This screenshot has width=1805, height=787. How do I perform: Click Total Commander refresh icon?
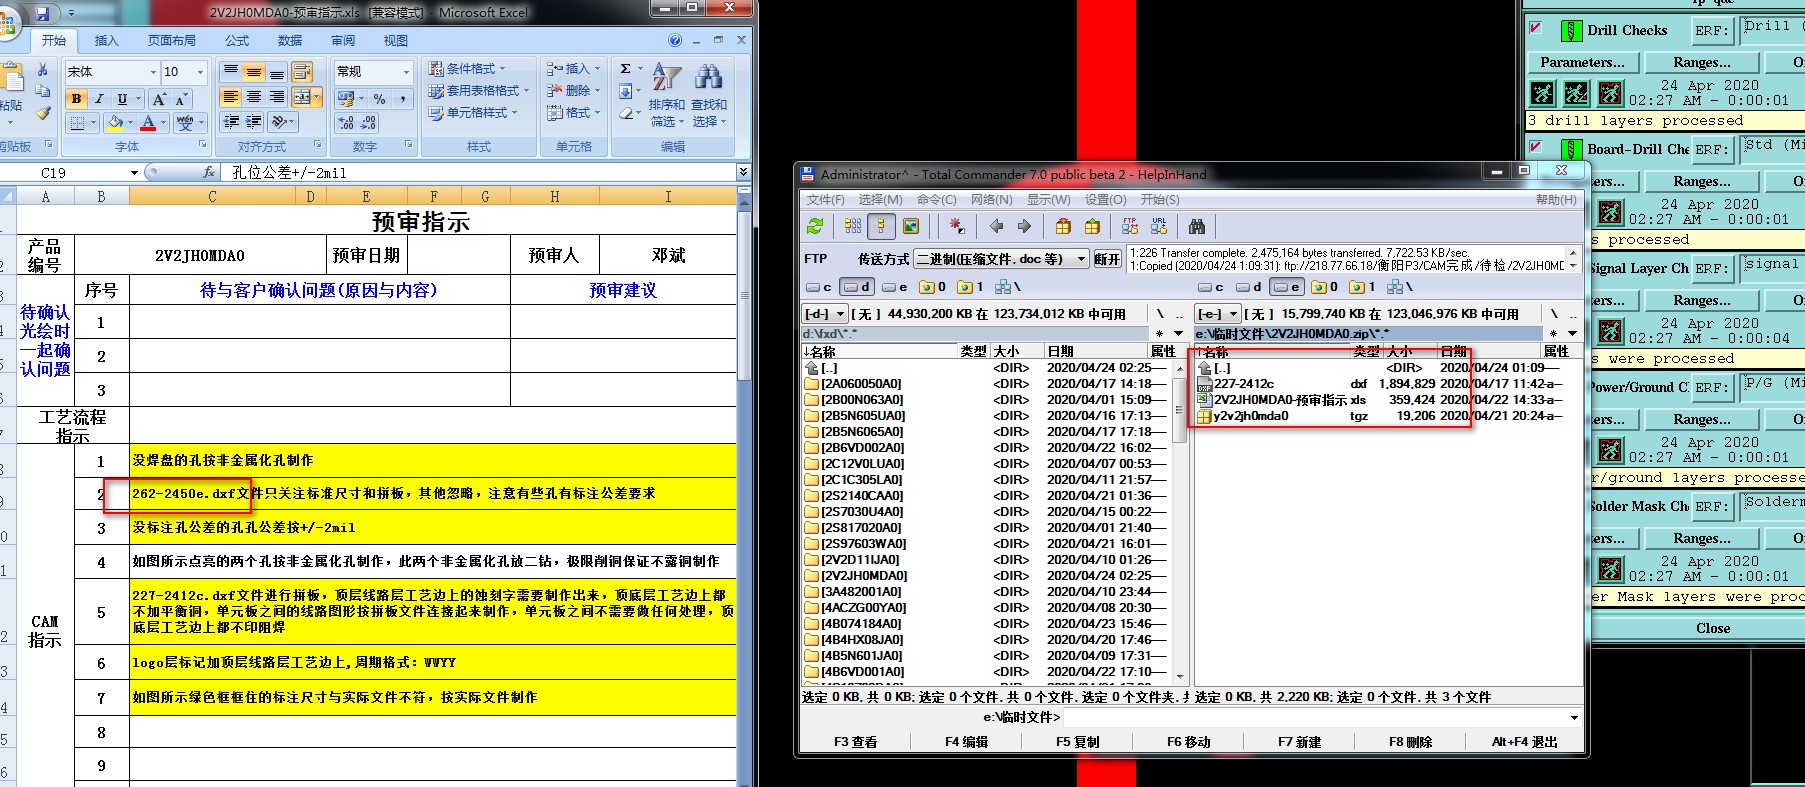[x=816, y=226]
